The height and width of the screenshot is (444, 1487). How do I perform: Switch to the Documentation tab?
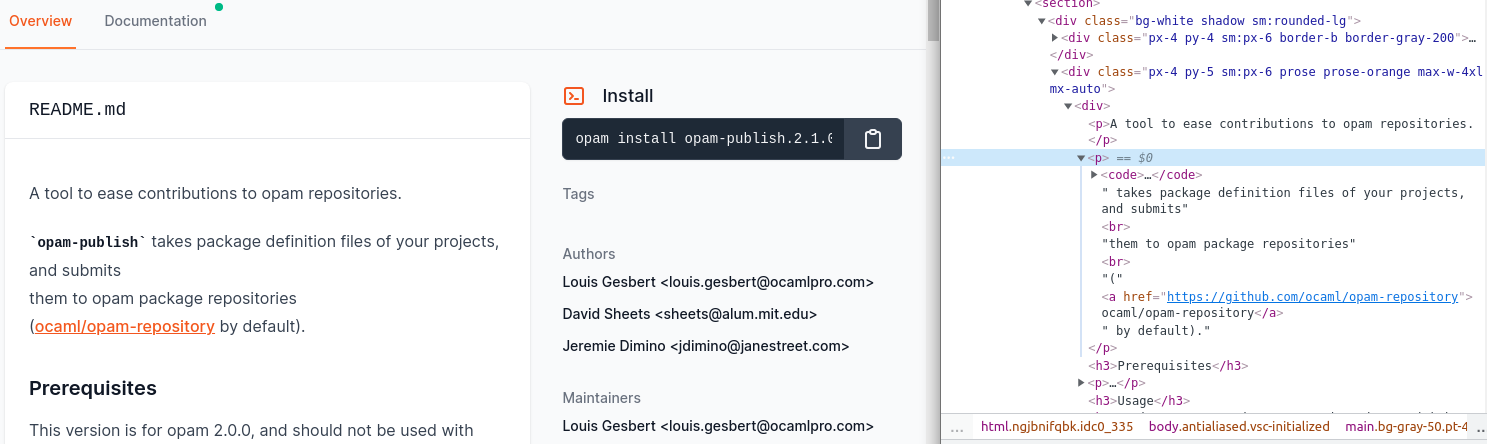[x=155, y=21]
